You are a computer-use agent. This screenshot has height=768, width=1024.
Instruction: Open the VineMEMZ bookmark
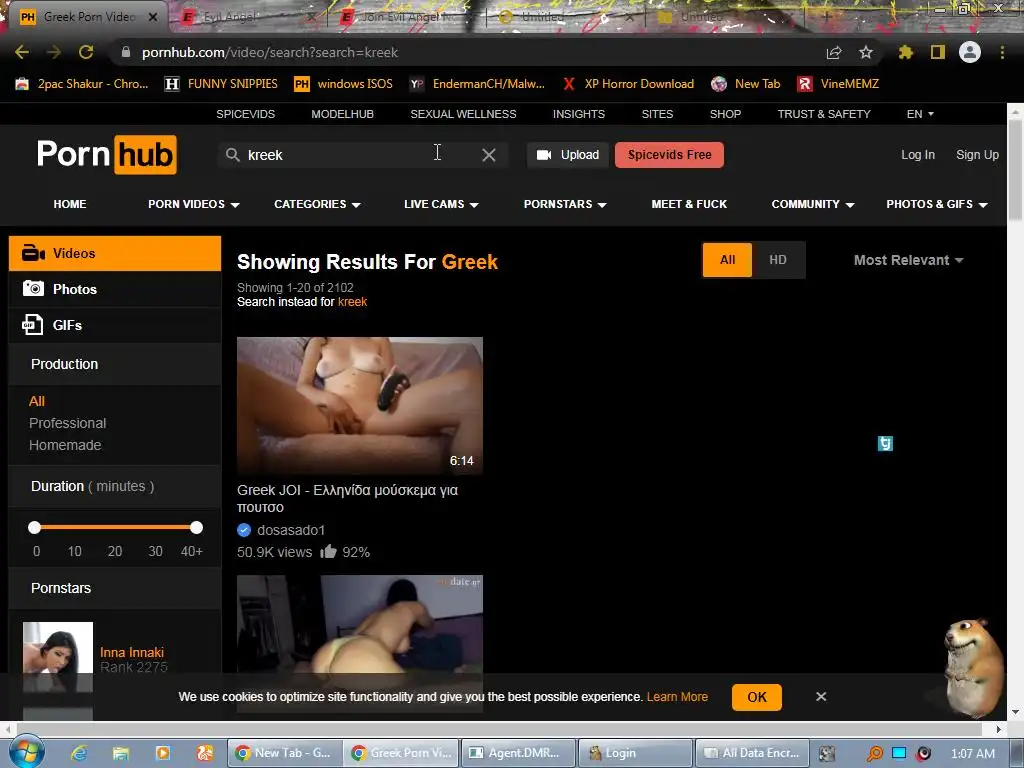click(x=839, y=84)
